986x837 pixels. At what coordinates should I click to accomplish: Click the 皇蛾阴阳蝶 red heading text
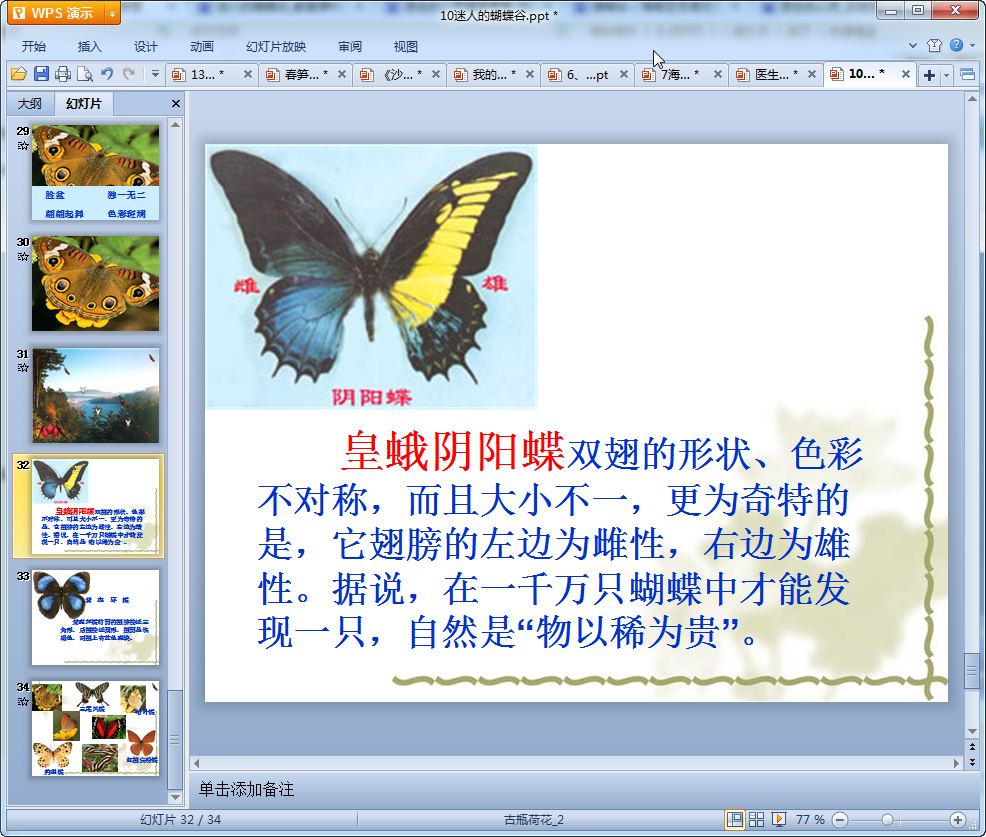point(453,451)
